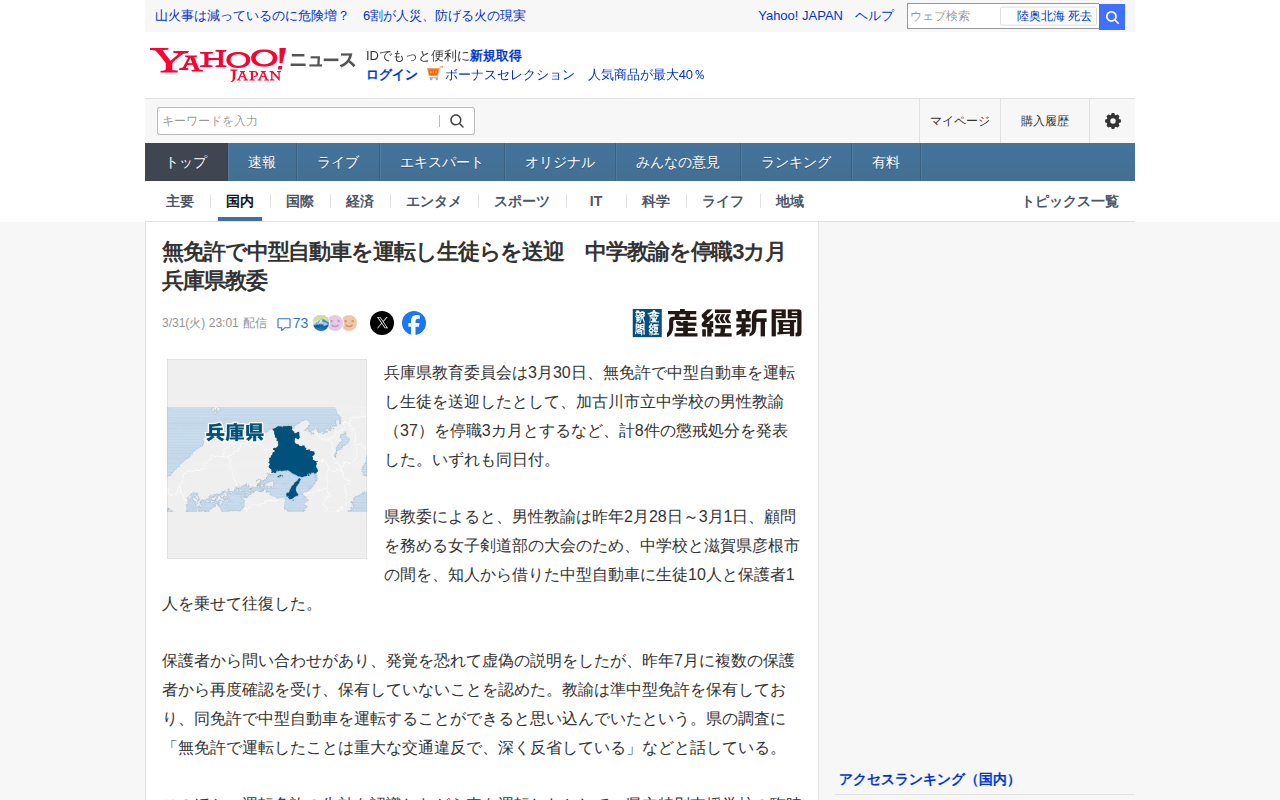The width and height of the screenshot is (1280, 800).
Task: Select the 国際 category
Action: 300,201
